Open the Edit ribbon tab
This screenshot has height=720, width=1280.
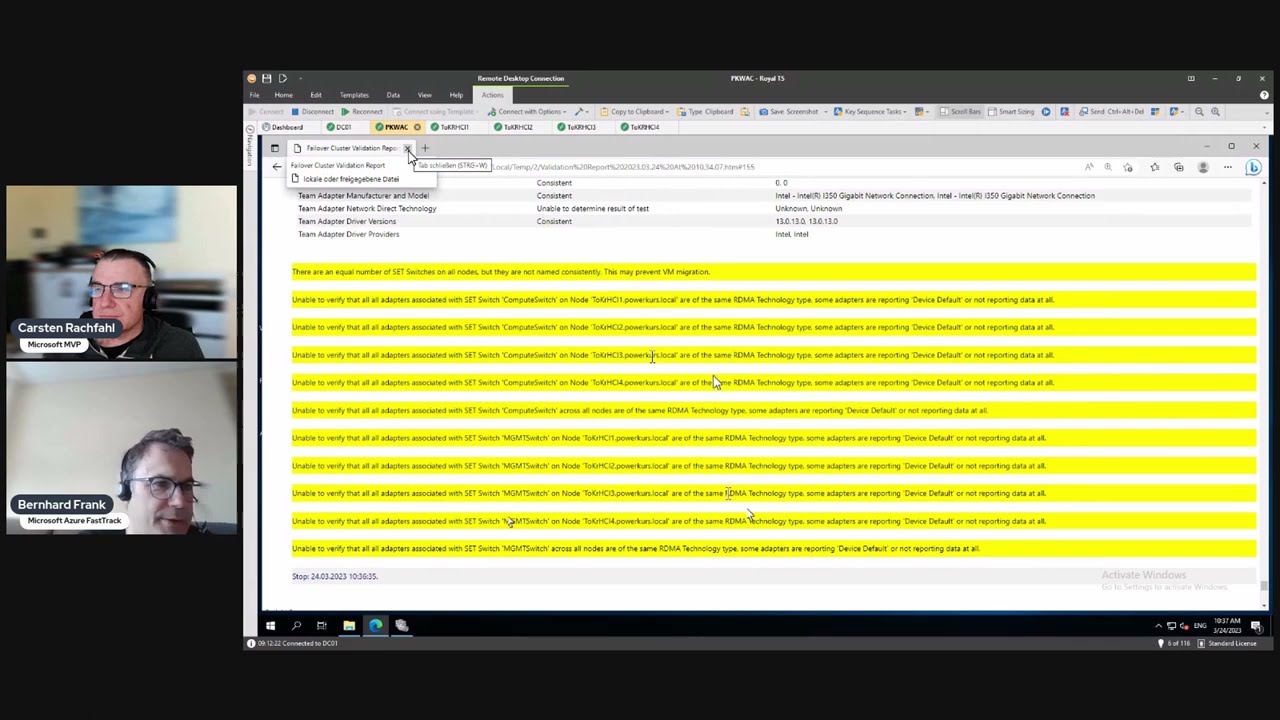(316, 95)
